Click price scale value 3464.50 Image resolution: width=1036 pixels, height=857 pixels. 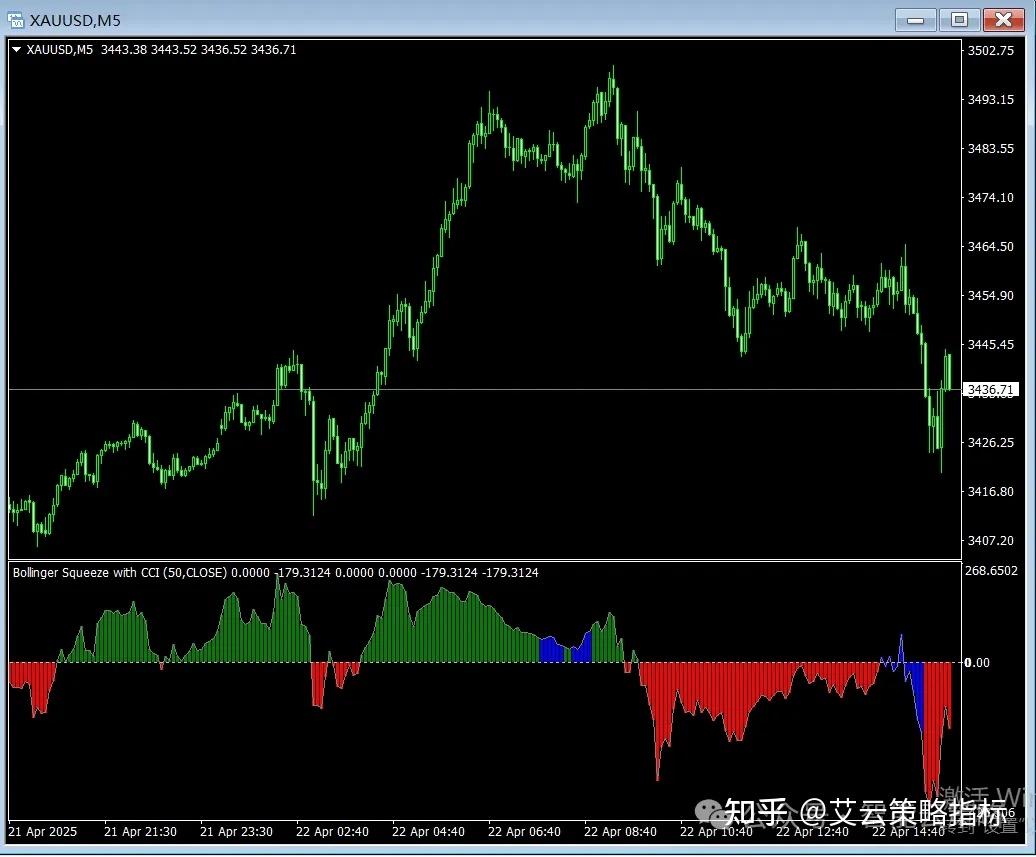[990, 246]
